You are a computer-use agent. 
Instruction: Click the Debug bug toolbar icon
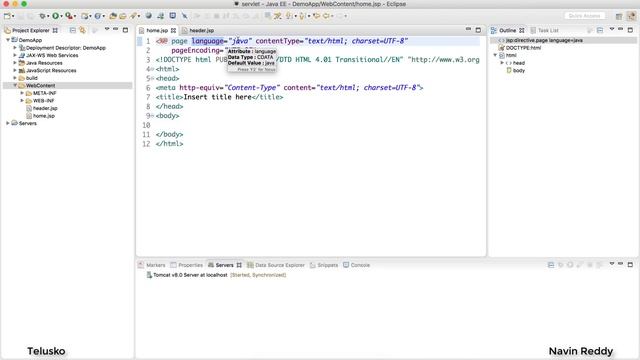(x=42, y=16)
